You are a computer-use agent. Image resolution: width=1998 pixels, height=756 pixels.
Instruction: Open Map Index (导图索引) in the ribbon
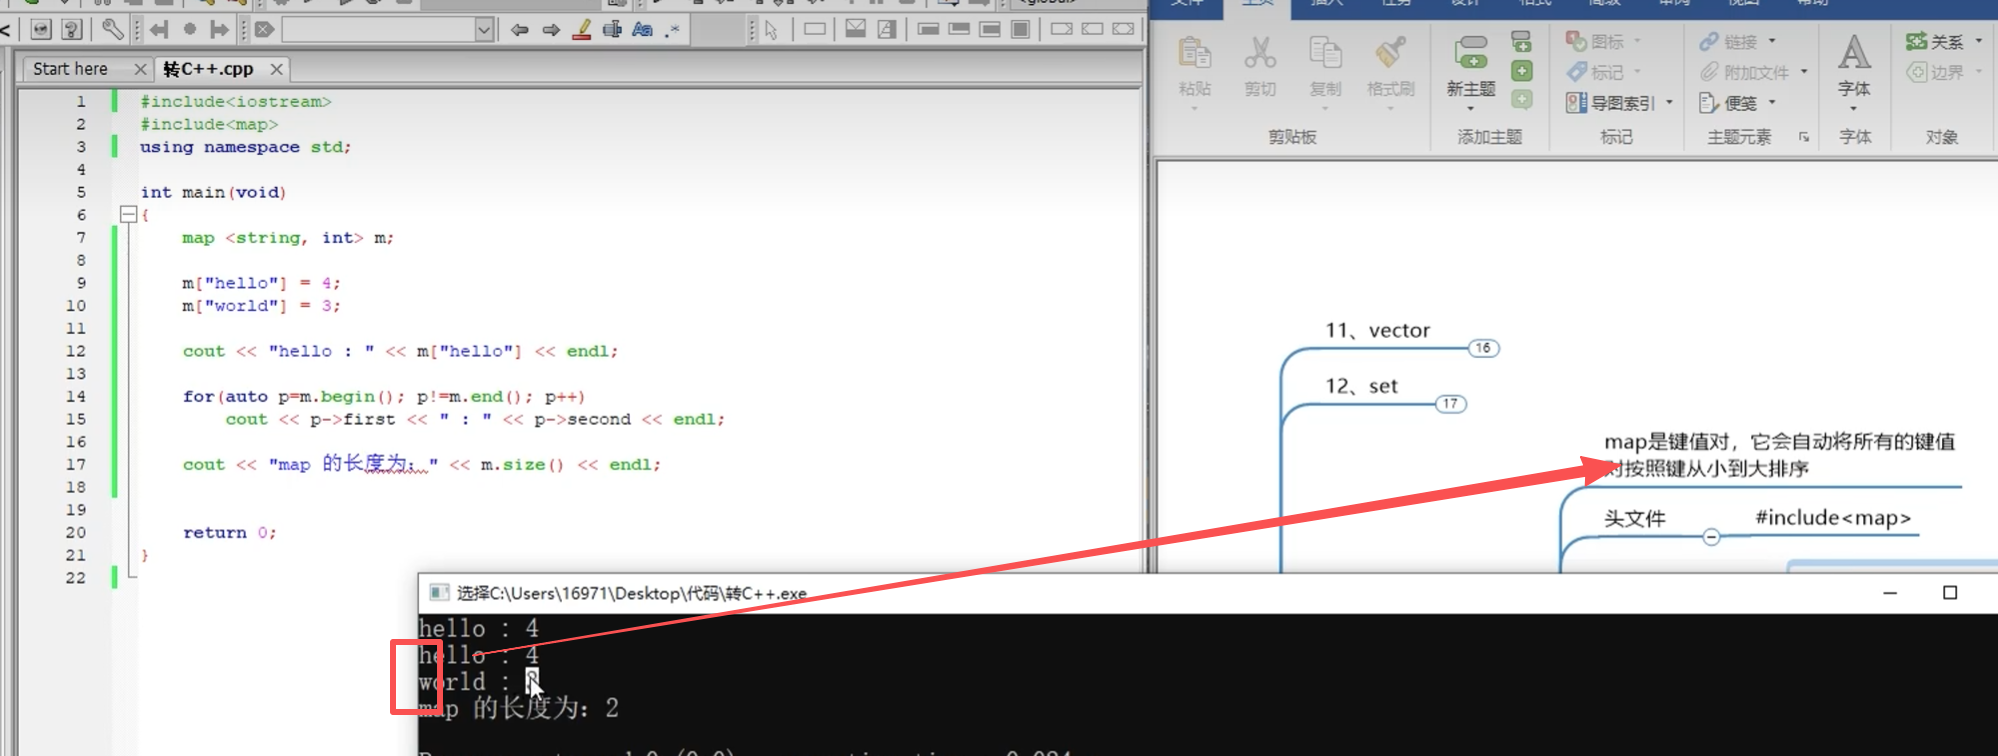pos(1611,103)
